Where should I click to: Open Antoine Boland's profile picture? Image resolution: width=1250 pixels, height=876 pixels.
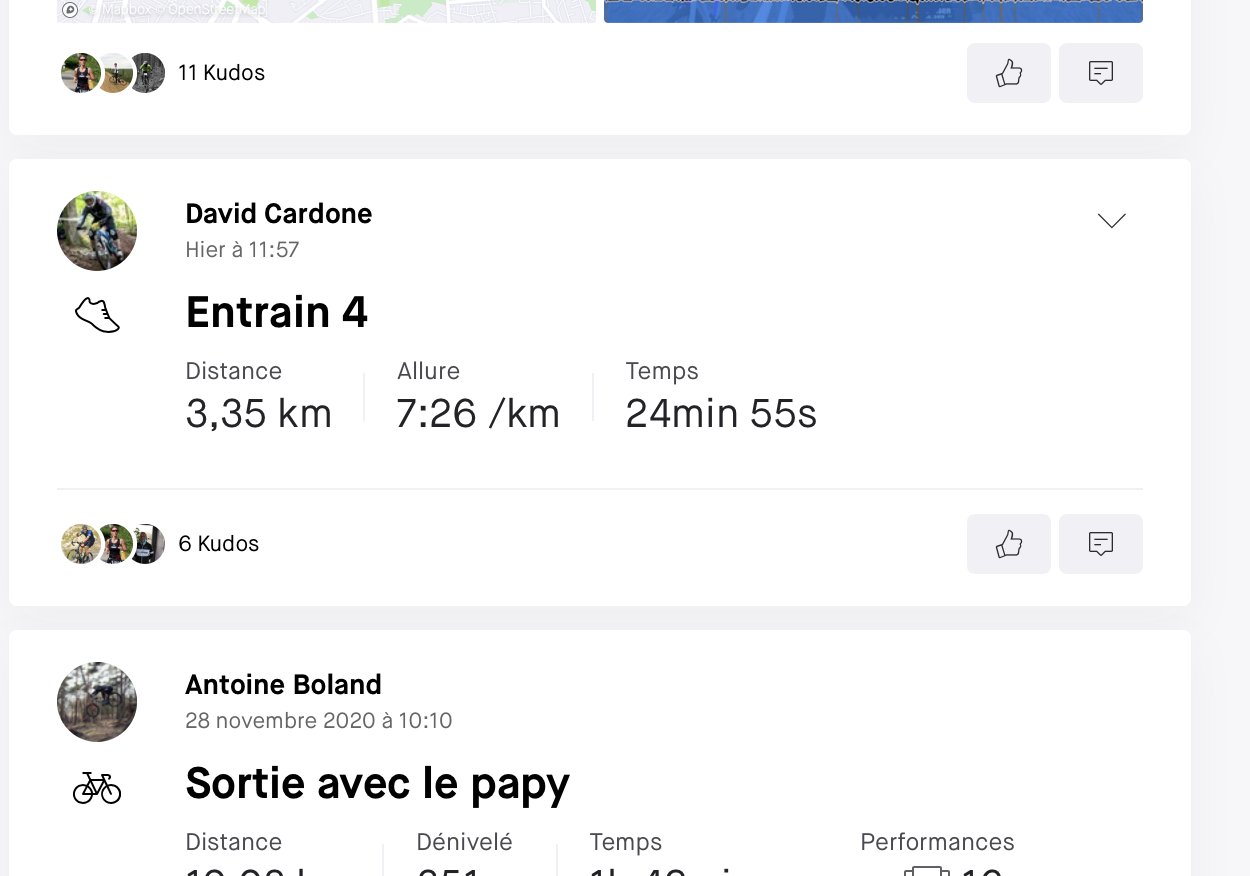[x=97, y=702]
